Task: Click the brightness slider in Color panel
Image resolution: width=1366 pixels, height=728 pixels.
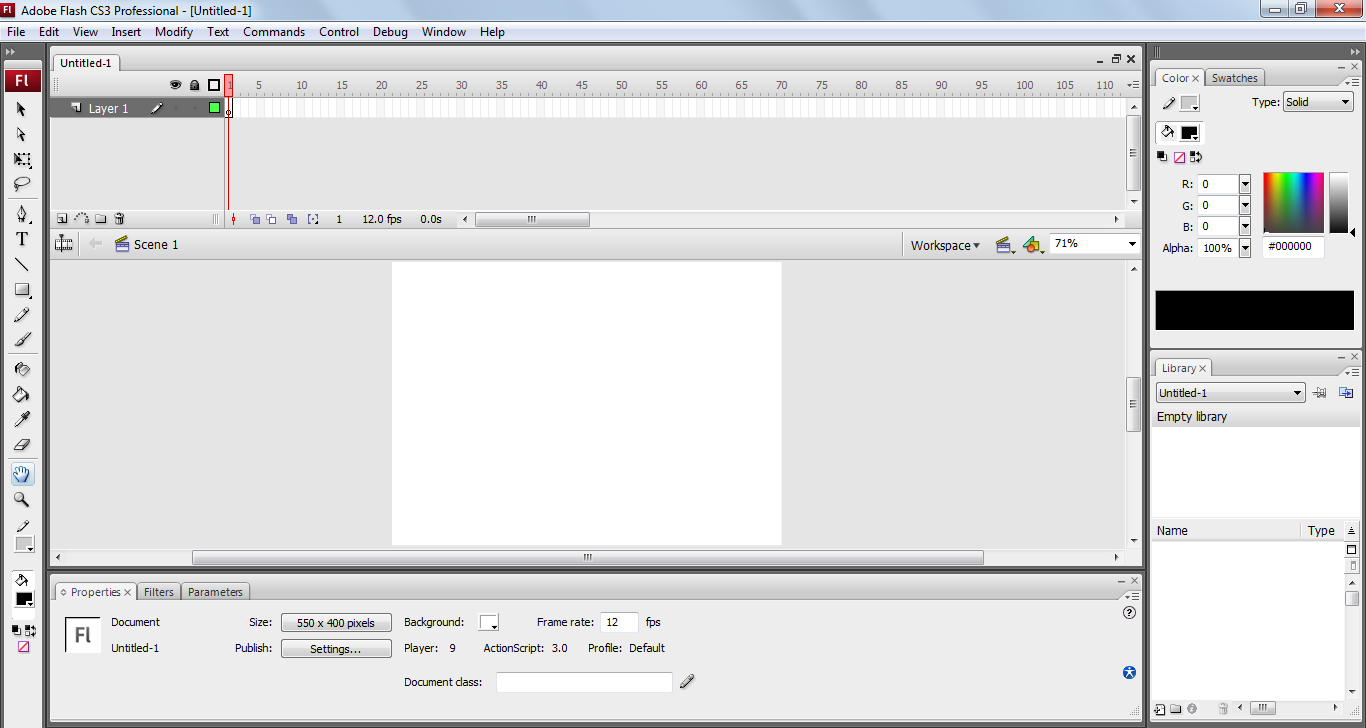Action: 1339,203
